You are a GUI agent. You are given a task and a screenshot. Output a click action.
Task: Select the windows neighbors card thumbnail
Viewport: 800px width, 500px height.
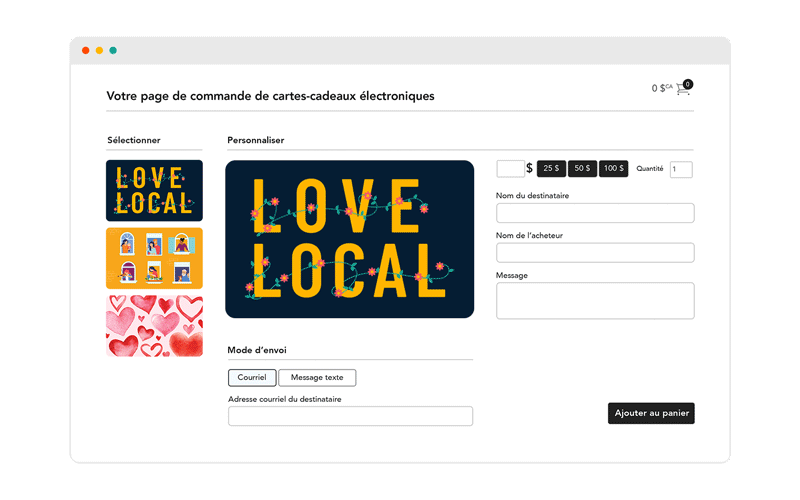(154, 258)
